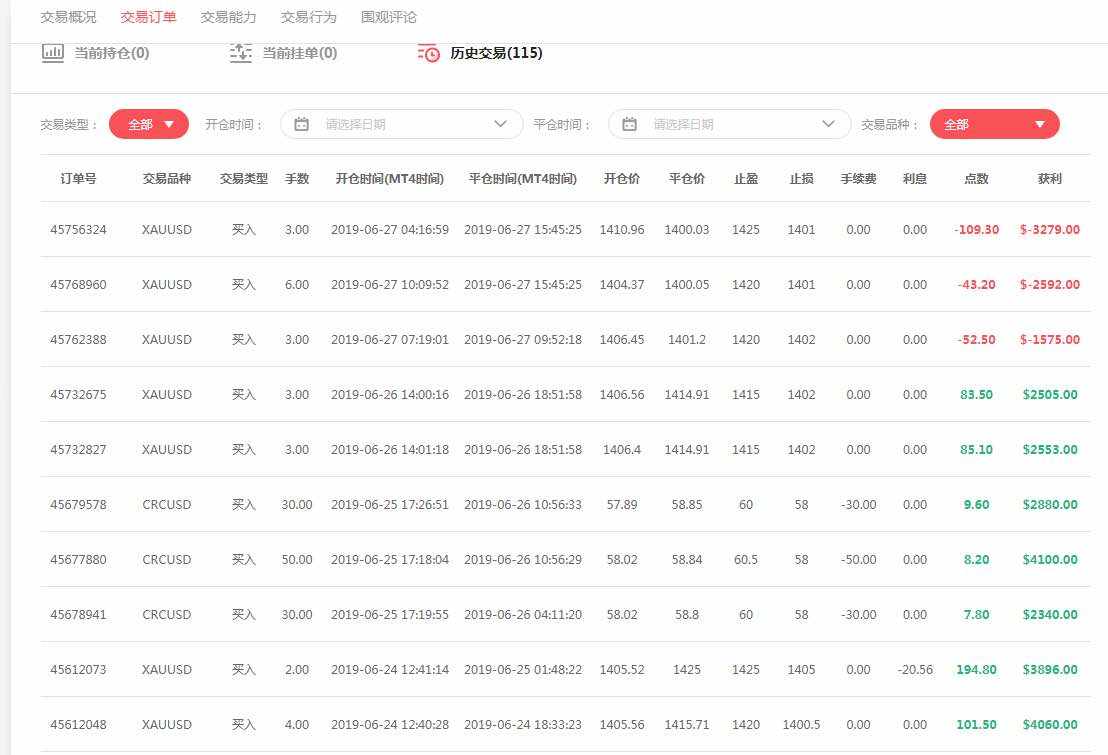Screen dimensions: 1108x755
Task: Select order number 45768960
Action: [78, 285]
